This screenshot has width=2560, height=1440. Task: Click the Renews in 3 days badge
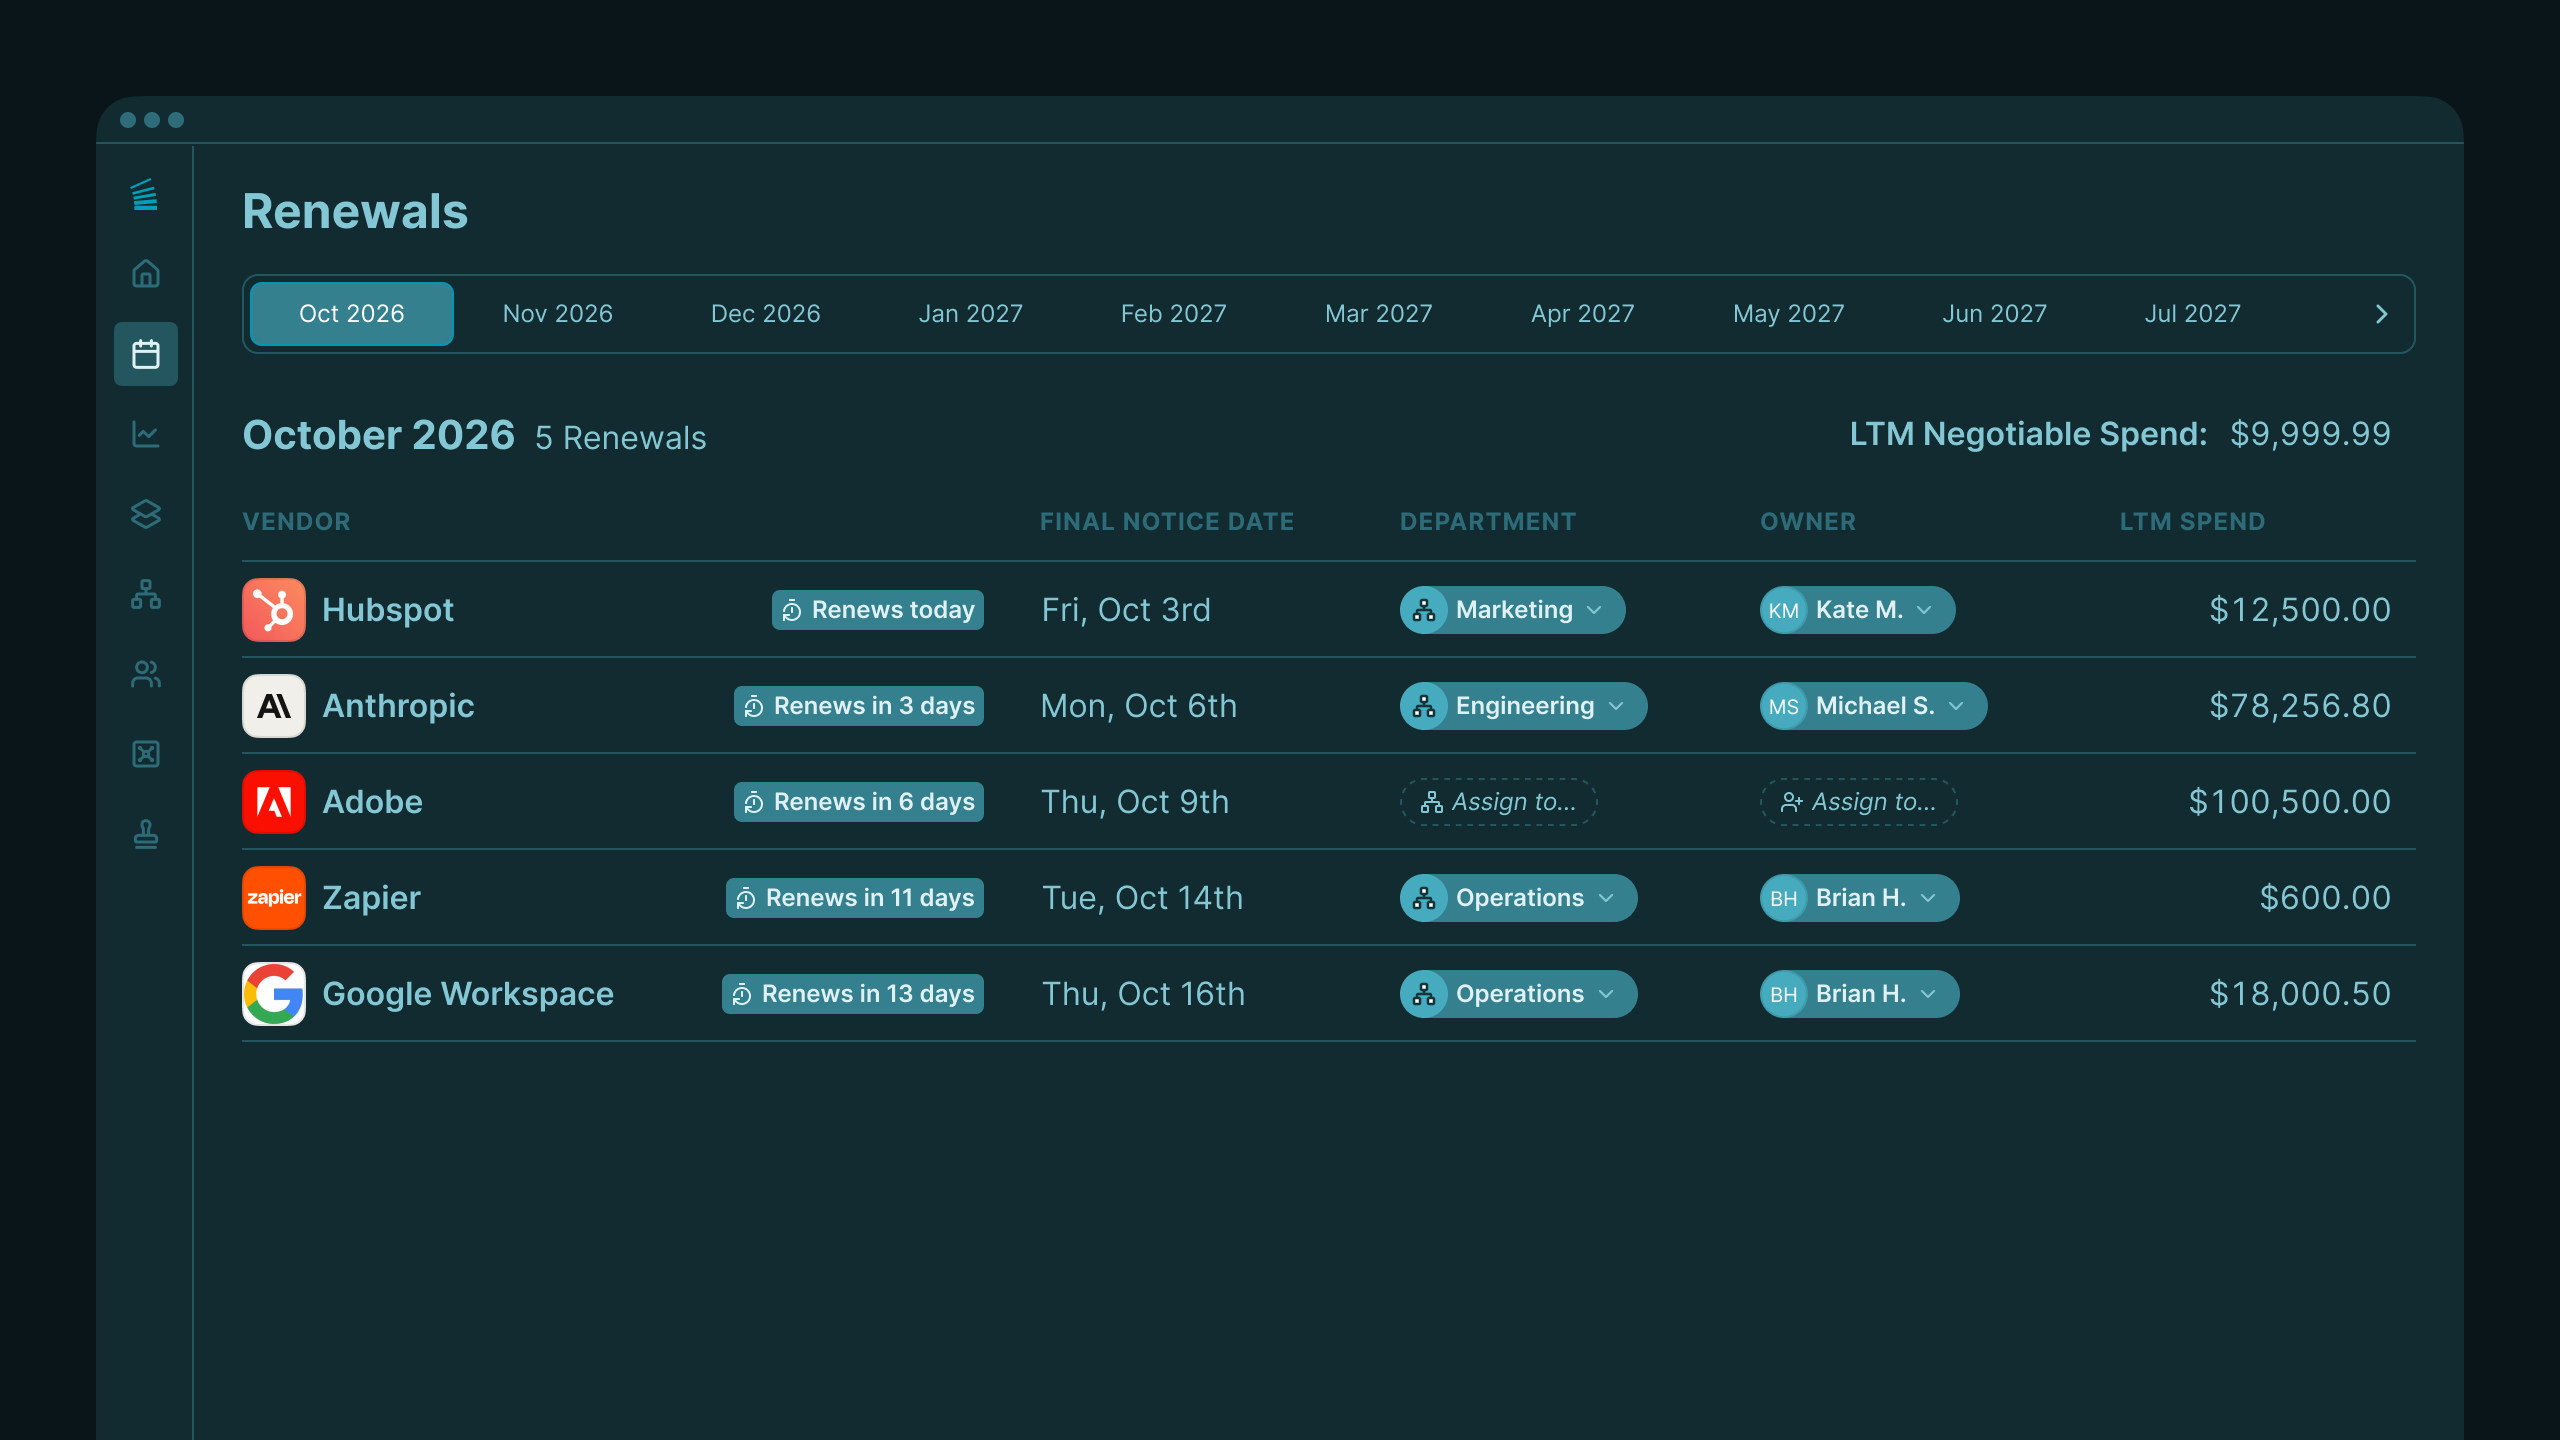click(859, 706)
